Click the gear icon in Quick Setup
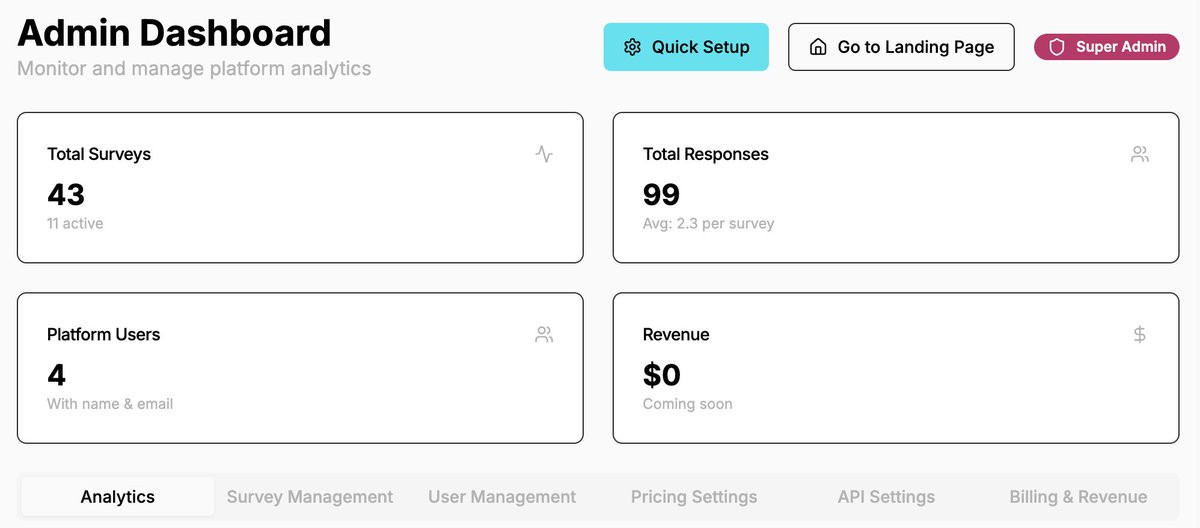This screenshot has width=1200, height=528. coord(632,47)
